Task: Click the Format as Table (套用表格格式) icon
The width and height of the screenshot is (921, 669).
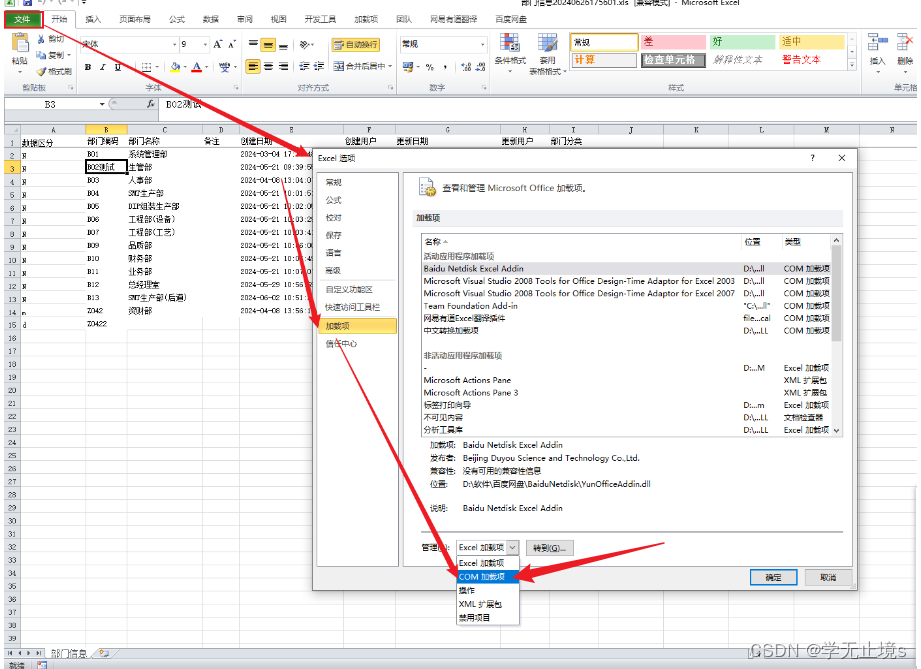Action: click(x=547, y=43)
